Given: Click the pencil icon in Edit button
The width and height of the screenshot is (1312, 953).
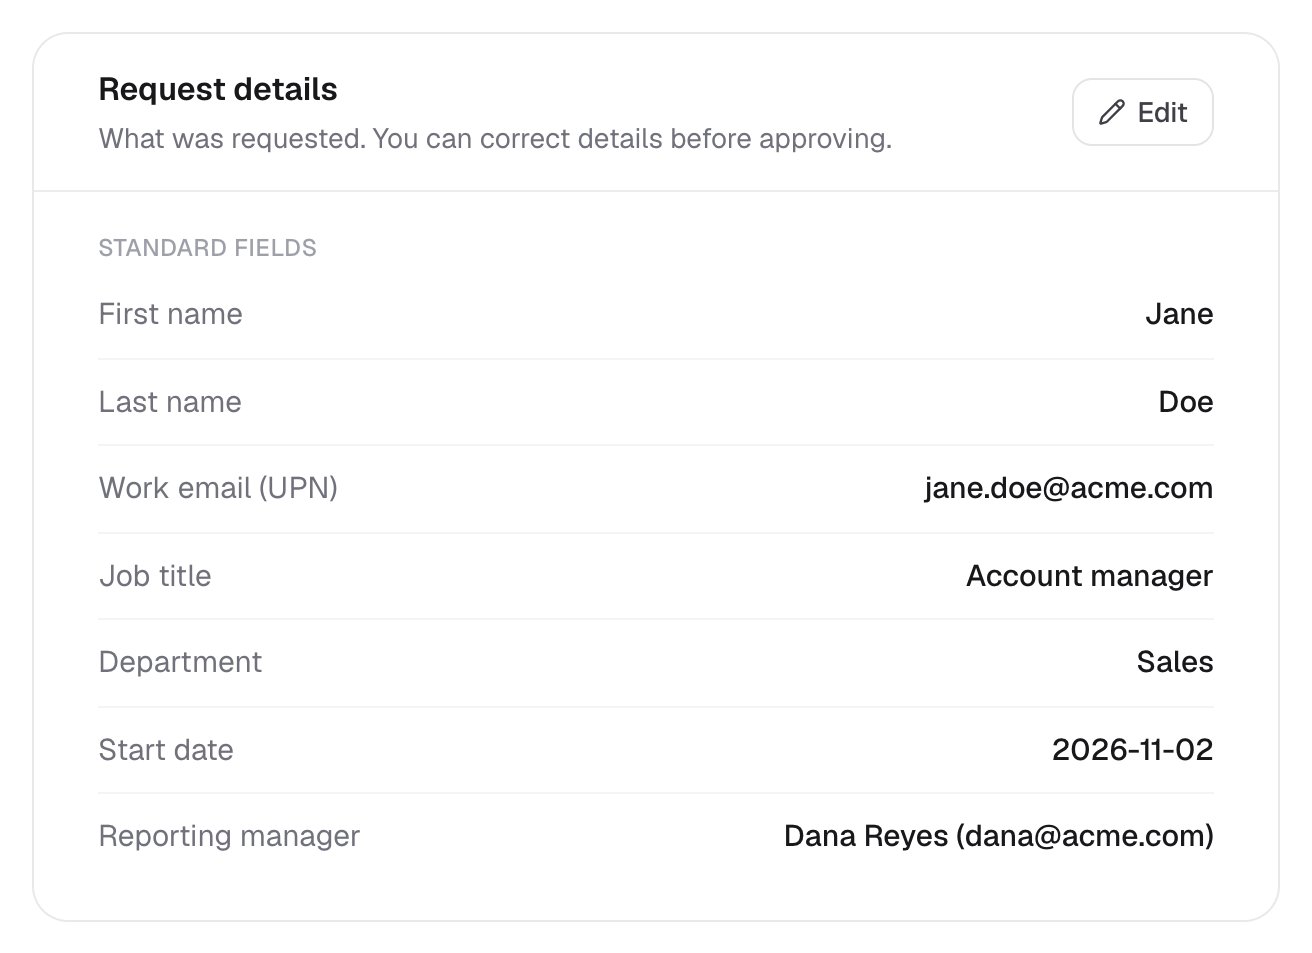Looking at the screenshot, I should [1111, 112].
